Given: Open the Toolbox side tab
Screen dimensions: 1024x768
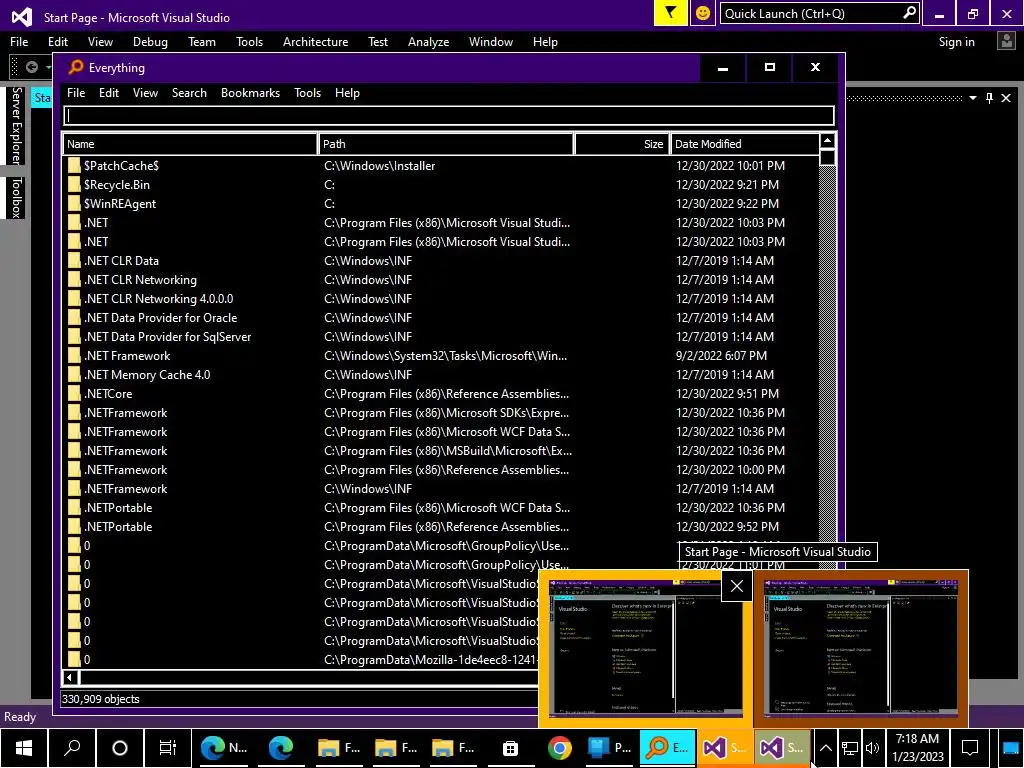Looking at the screenshot, I should (x=17, y=197).
